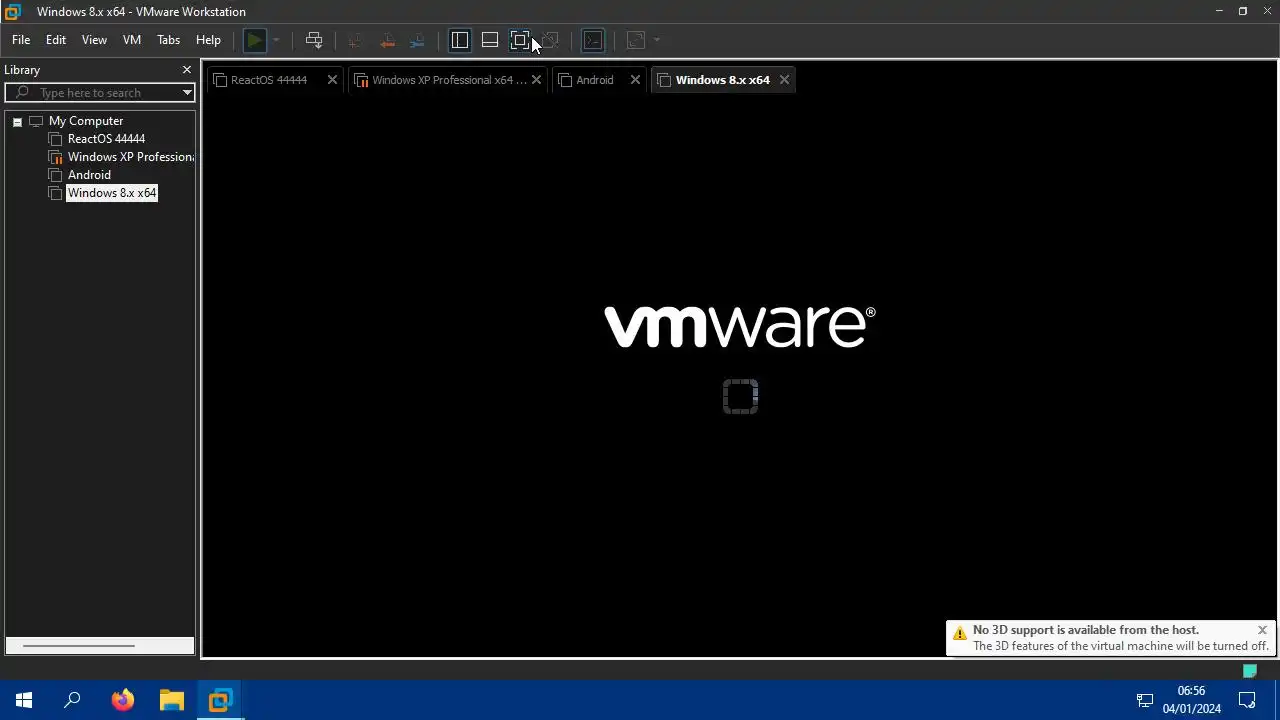Screen dimensions: 1280x720
Task: Enter full screen mode icon
Action: tap(520, 40)
